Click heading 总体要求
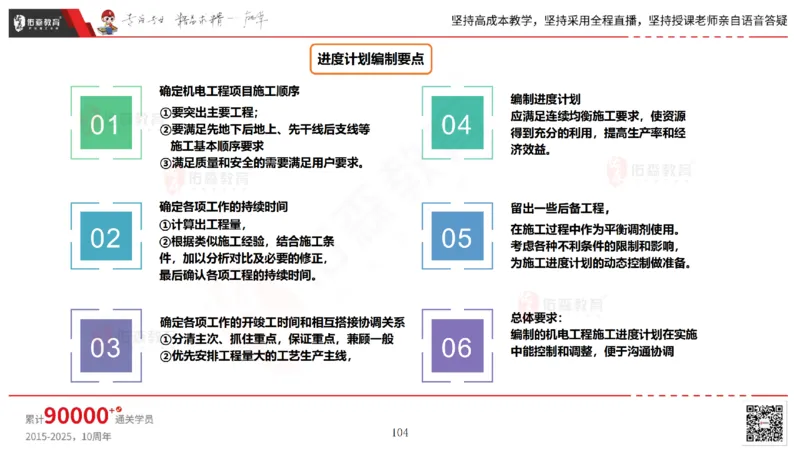 point(536,318)
